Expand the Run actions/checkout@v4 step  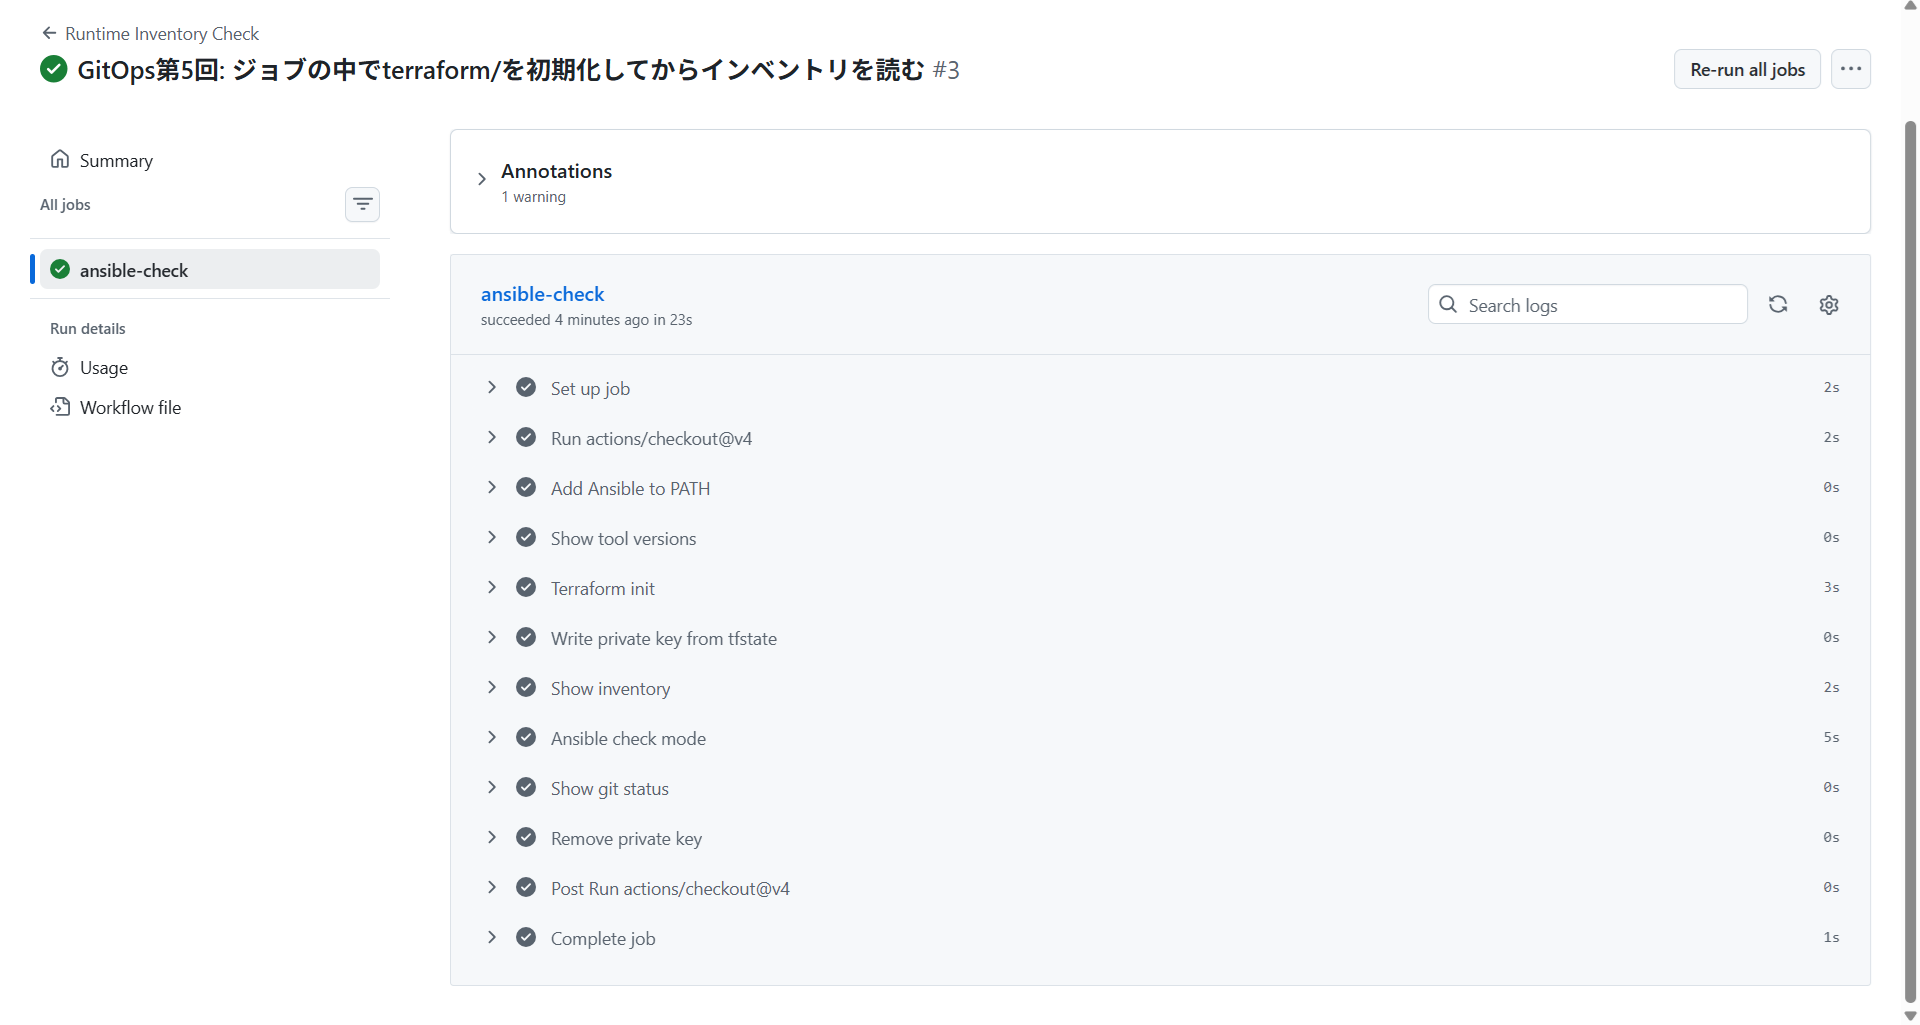pyautogui.click(x=492, y=438)
